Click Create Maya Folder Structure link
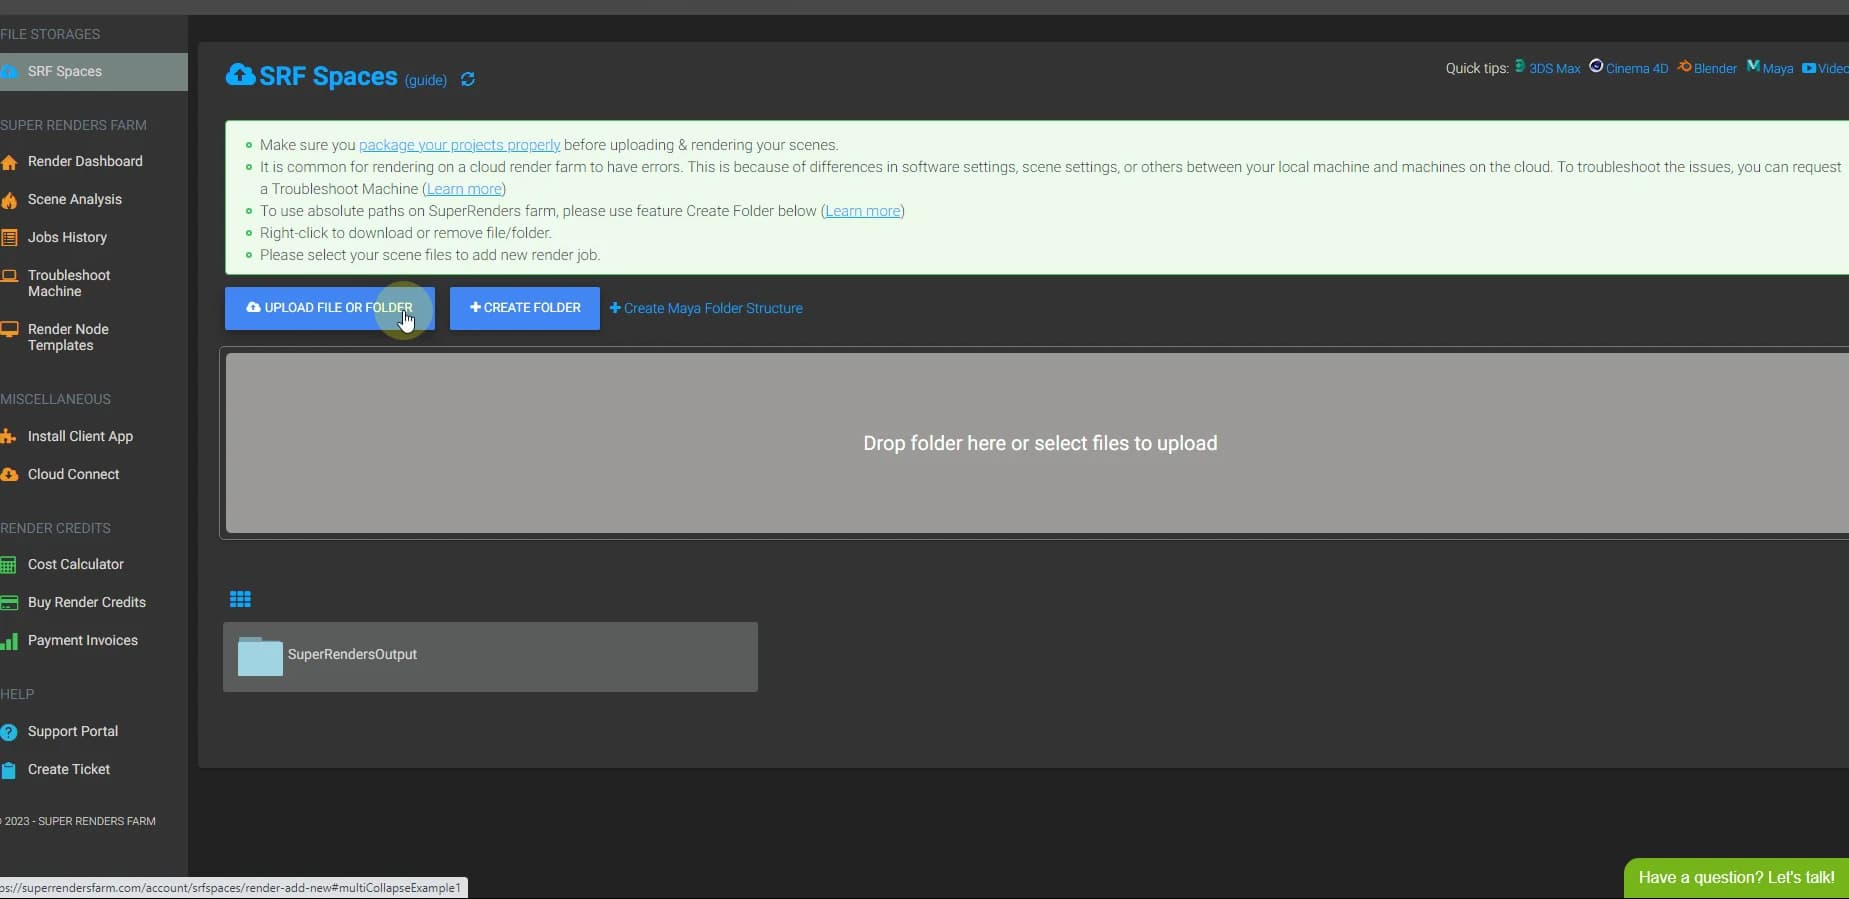 (706, 308)
